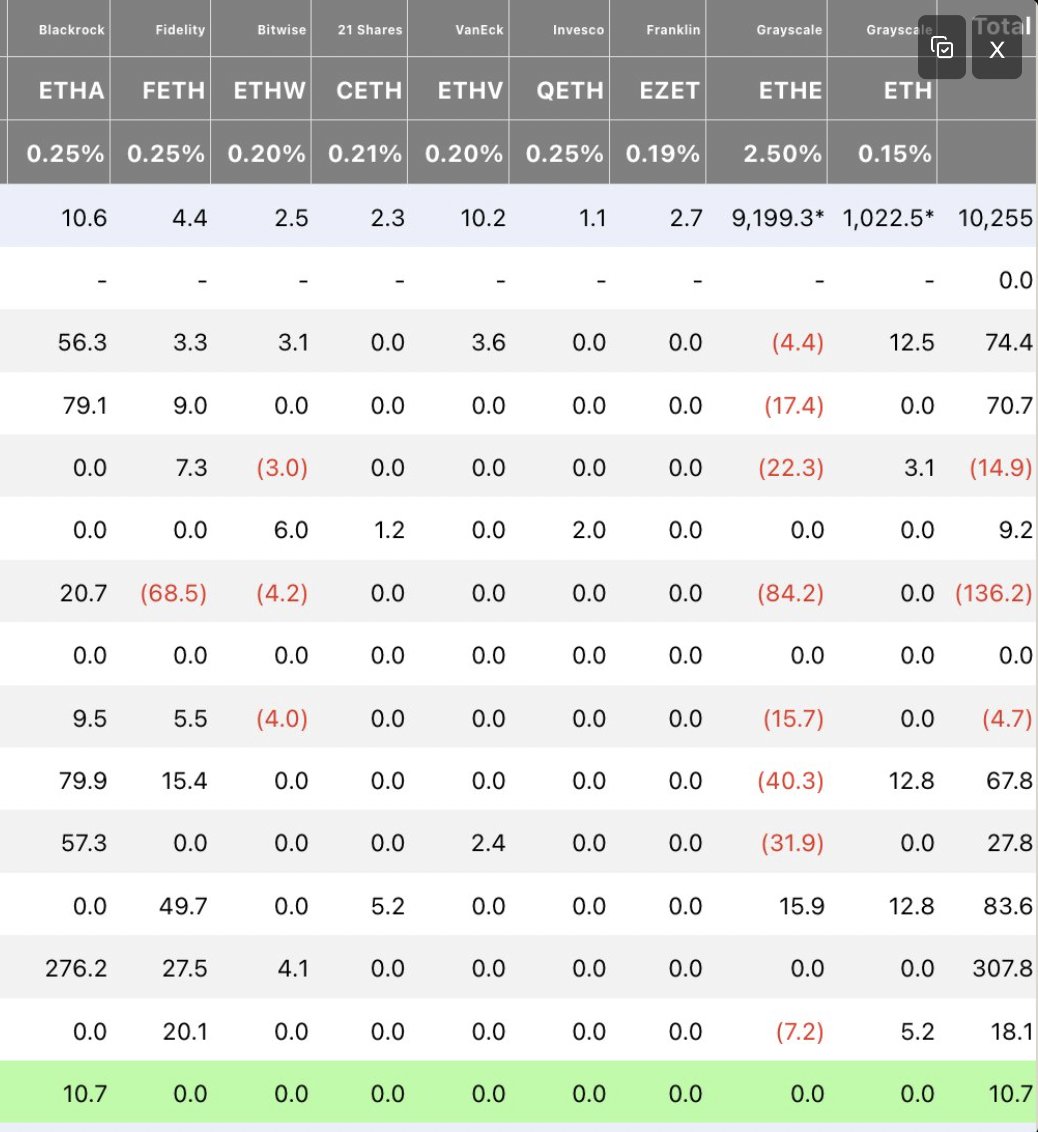Select the Franklin issuer header
Screen dimensions: 1038x1132
point(673,30)
